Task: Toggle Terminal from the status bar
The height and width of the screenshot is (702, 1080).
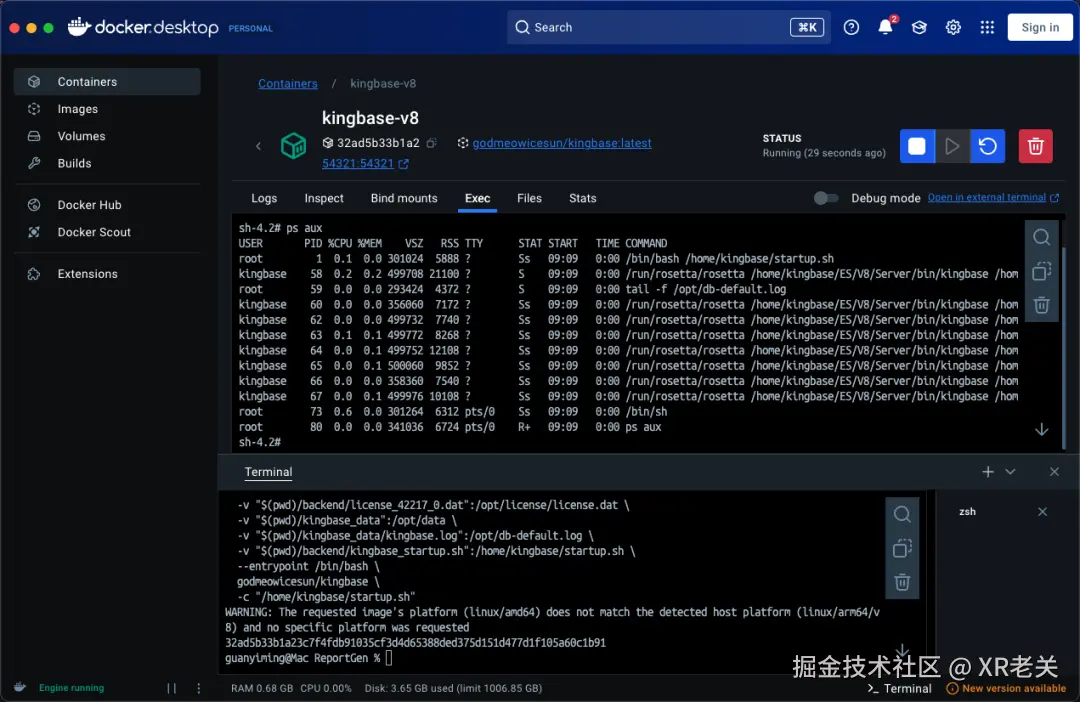Action: point(899,688)
